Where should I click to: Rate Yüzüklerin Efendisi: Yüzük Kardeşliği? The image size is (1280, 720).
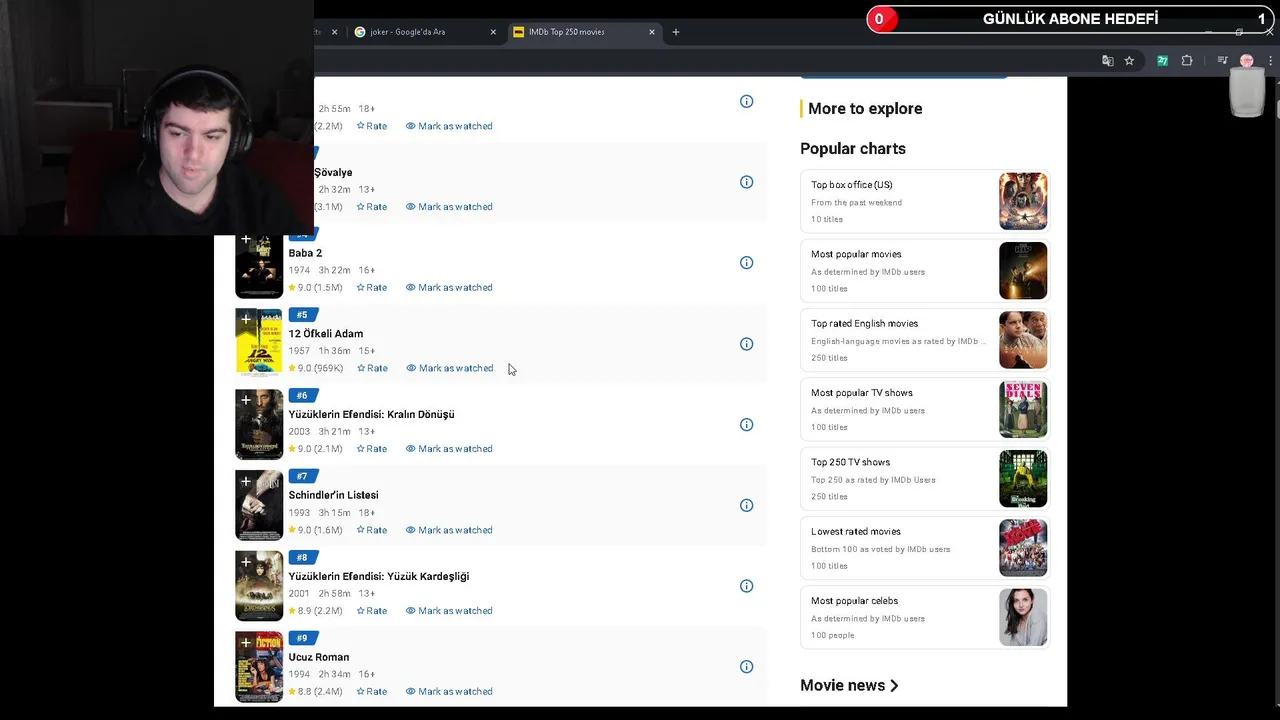372,611
